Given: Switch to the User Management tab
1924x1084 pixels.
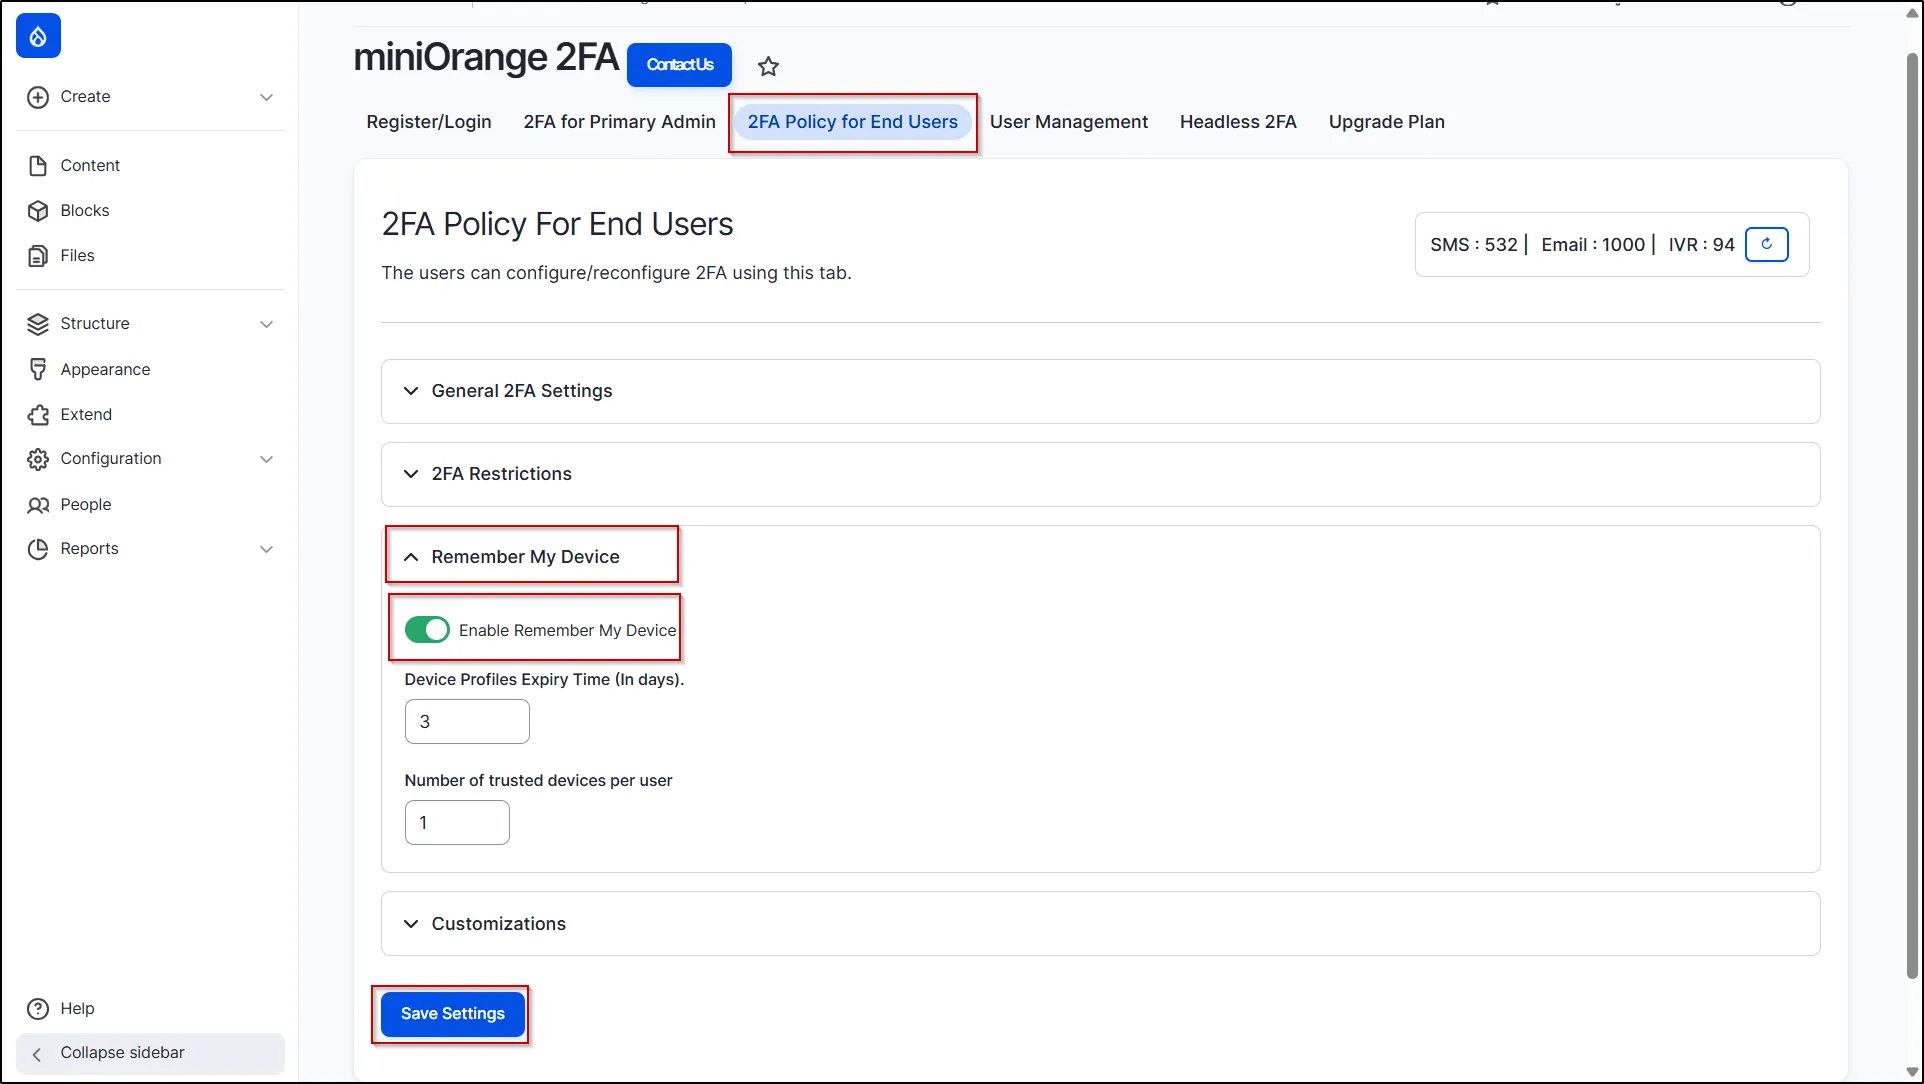Looking at the screenshot, I should tap(1069, 122).
